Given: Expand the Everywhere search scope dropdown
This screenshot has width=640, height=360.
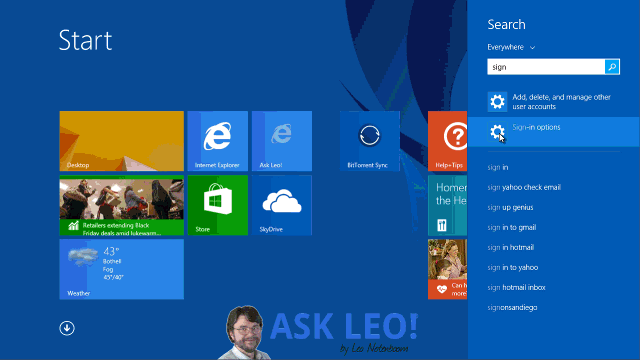Looking at the screenshot, I should coord(511,47).
